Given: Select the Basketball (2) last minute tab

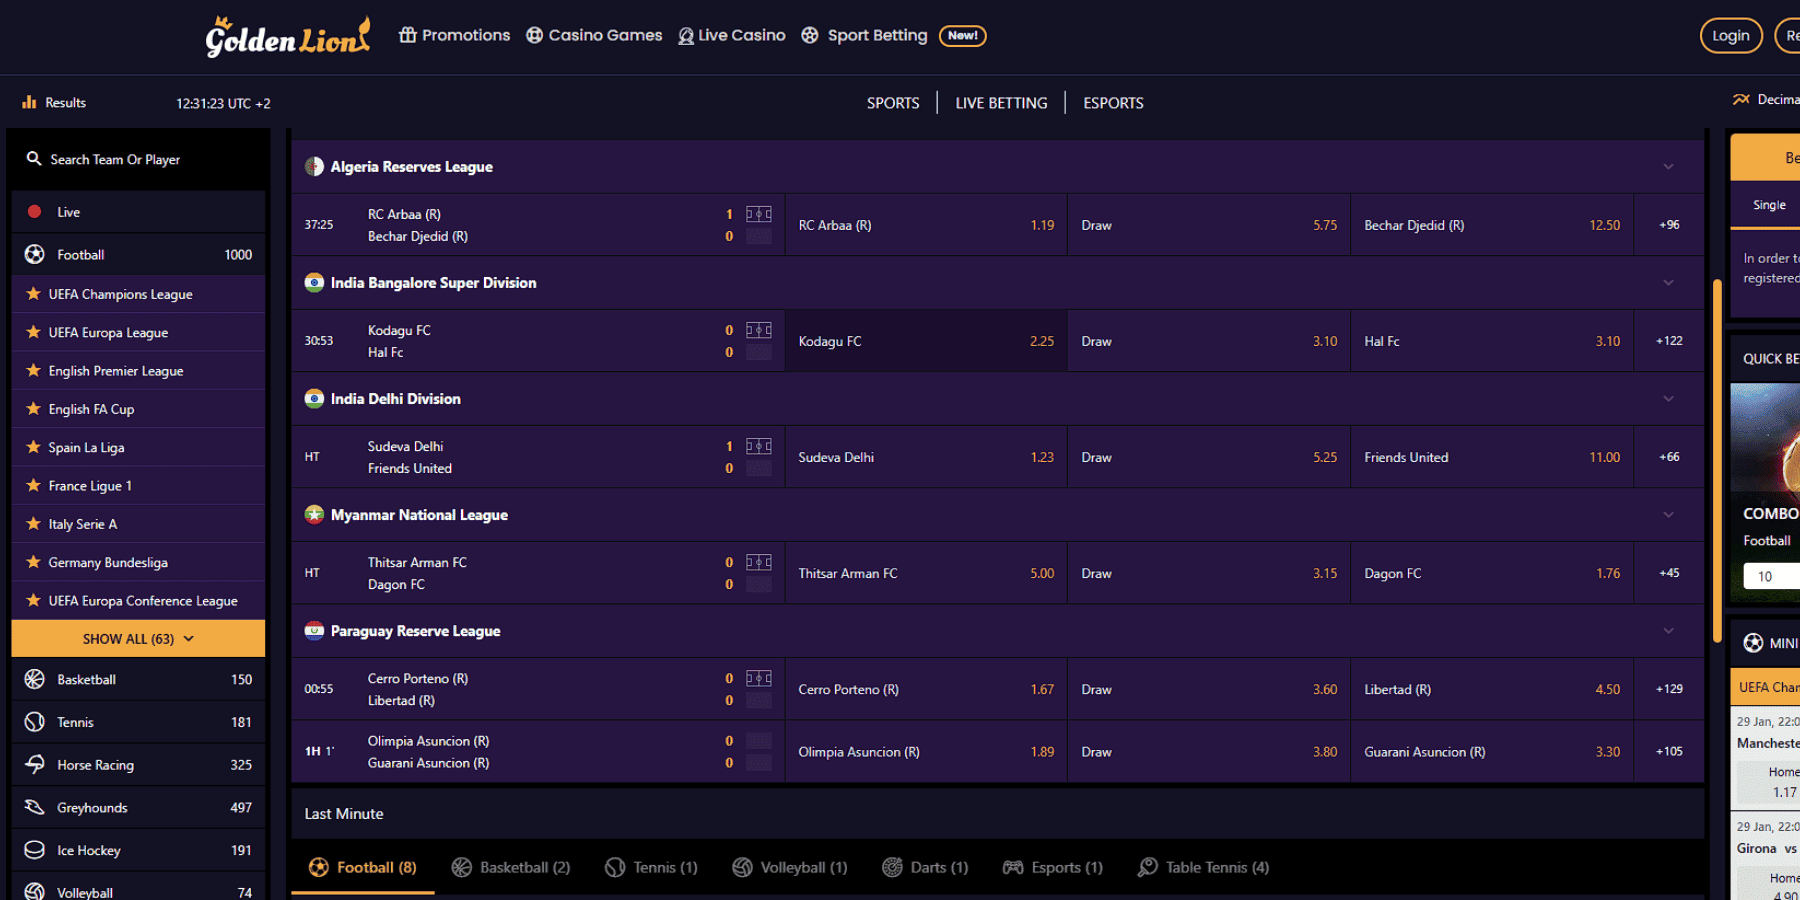Looking at the screenshot, I should click(x=511, y=868).
